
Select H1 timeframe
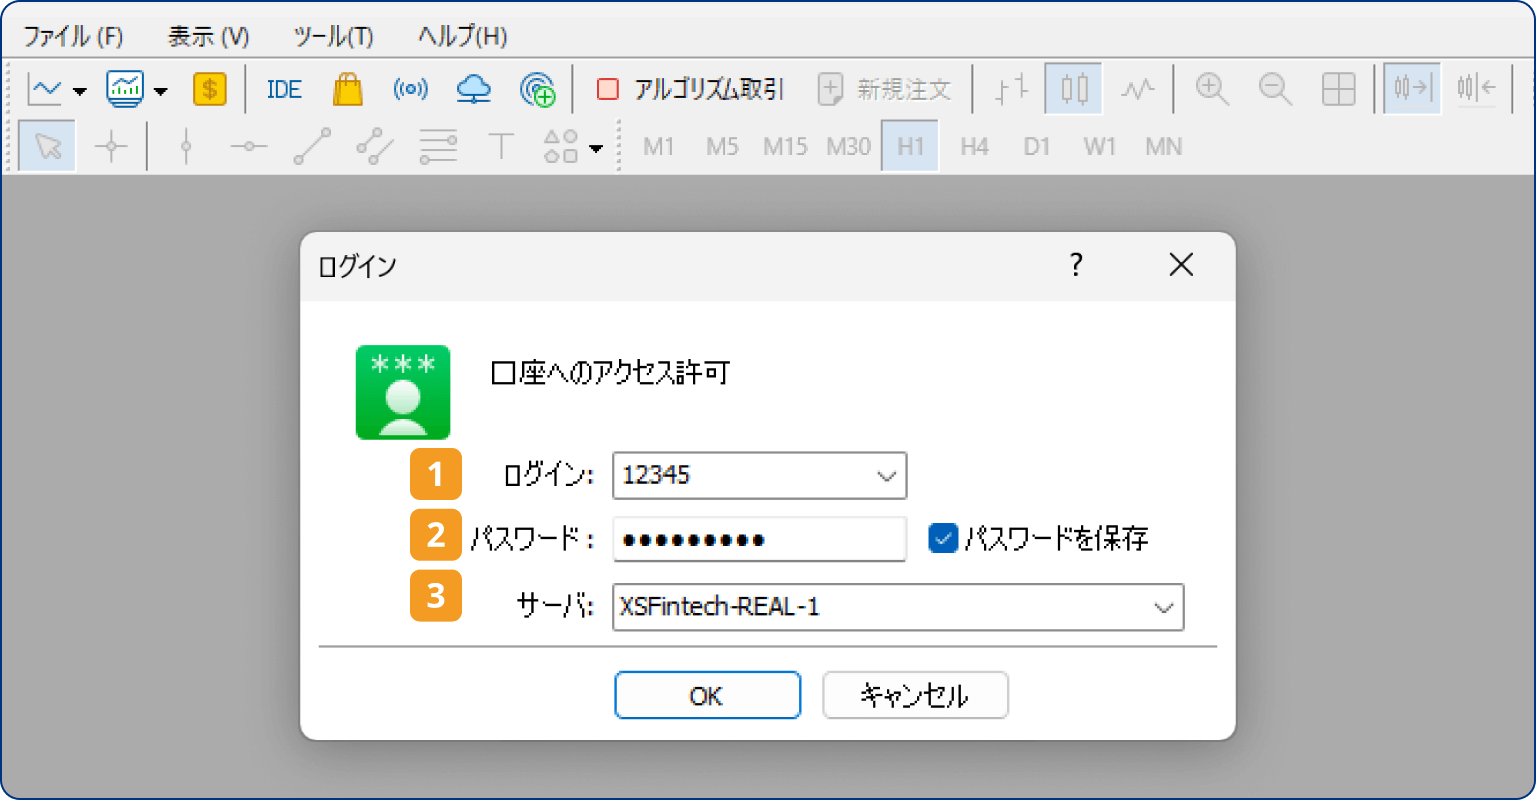coord(910,146)
